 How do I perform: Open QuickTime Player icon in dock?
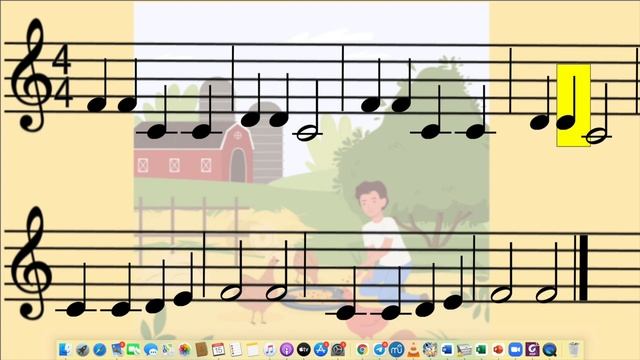[x=549, y=350]
